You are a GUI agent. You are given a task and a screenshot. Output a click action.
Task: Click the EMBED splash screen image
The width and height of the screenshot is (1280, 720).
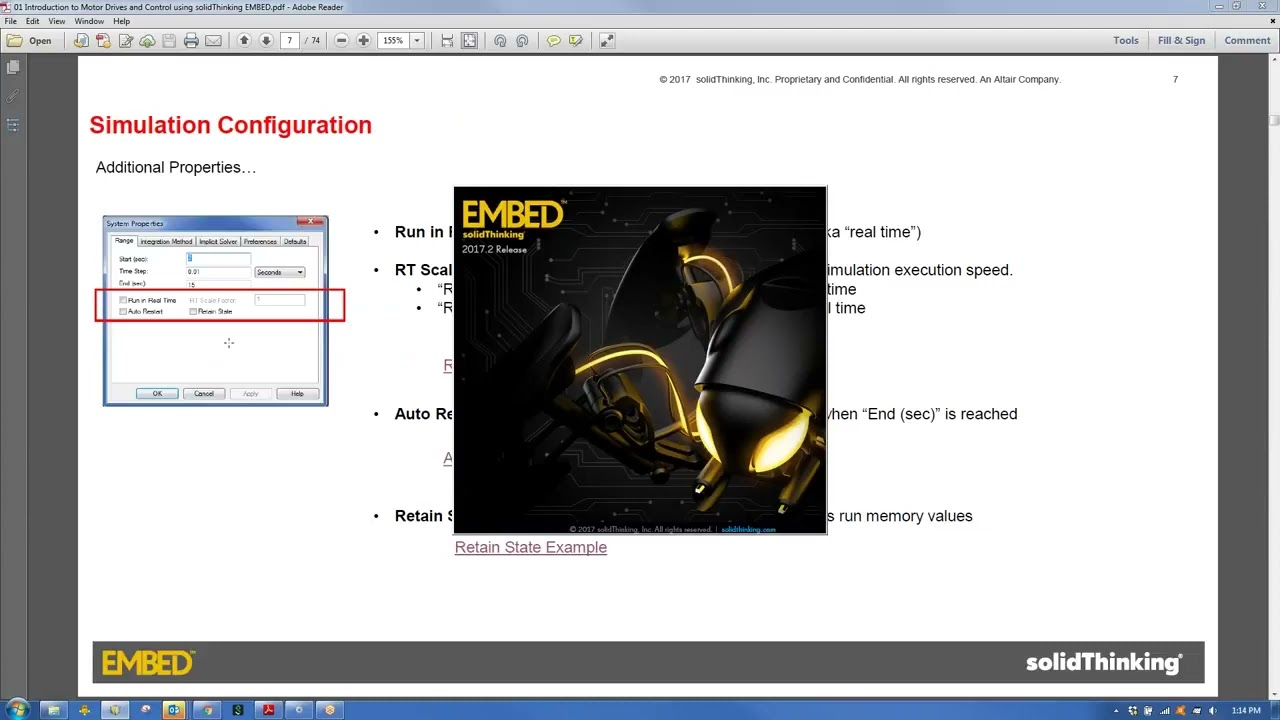pyautogui.click(x=640, y=360)
